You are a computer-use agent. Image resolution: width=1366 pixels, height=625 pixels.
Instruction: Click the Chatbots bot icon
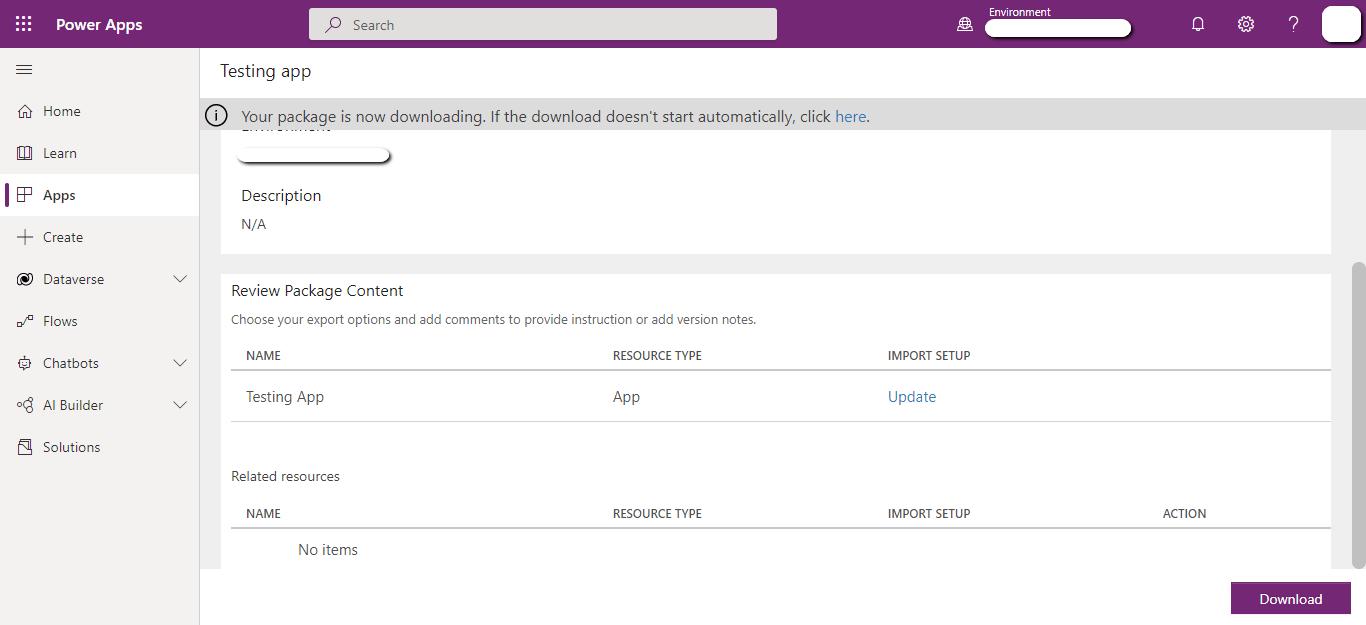tap(25, 363)
